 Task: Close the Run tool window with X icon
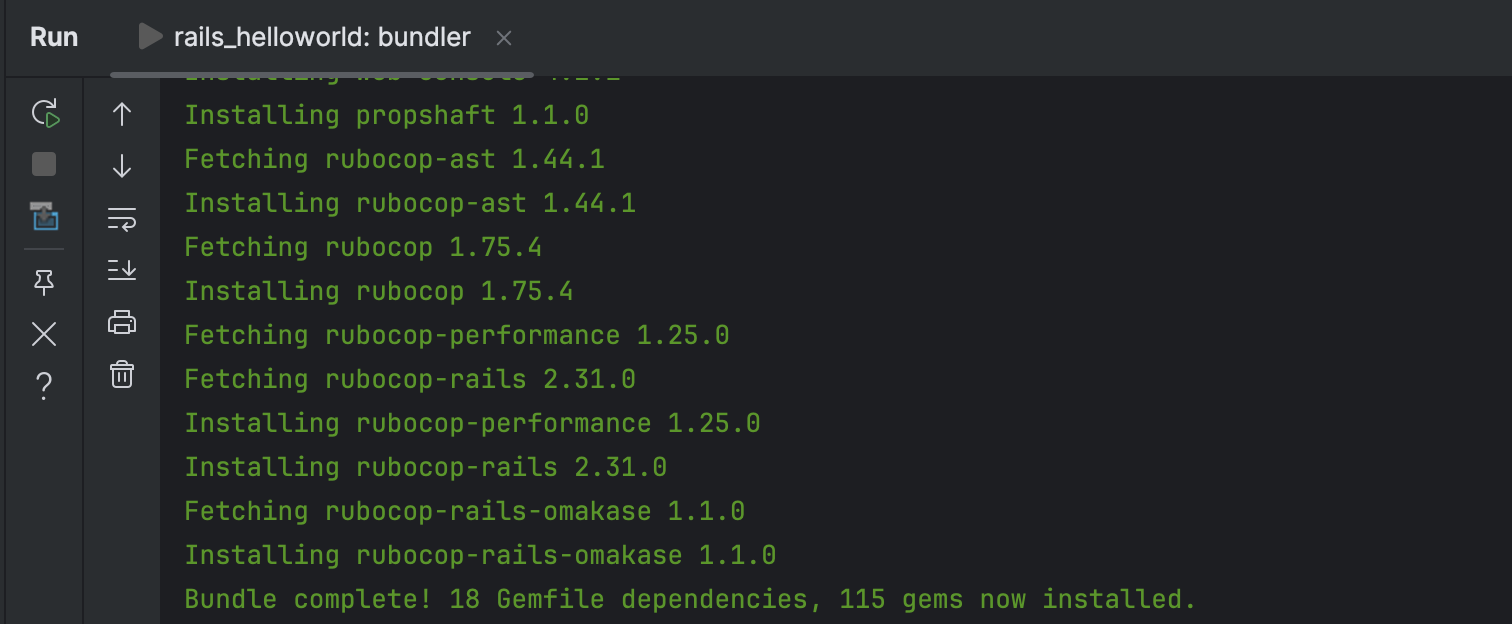[x=44, y=334]
